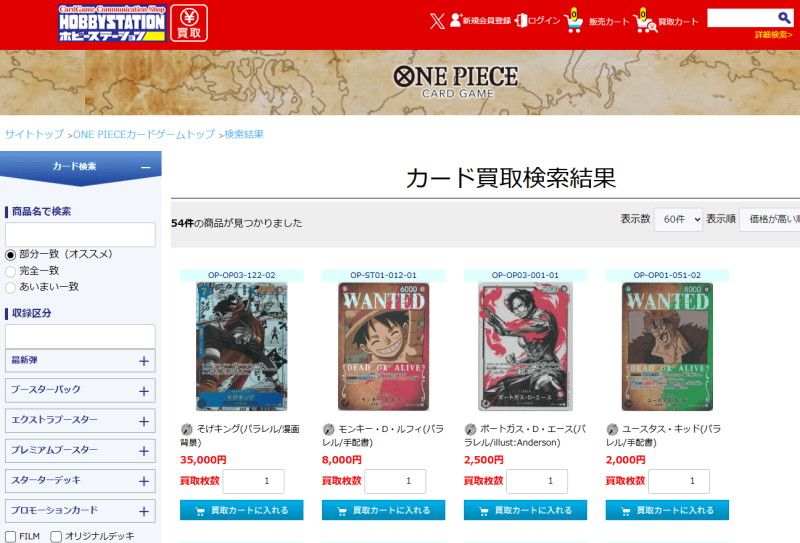Click the 新規会員登録 person icon

point(455,20)
